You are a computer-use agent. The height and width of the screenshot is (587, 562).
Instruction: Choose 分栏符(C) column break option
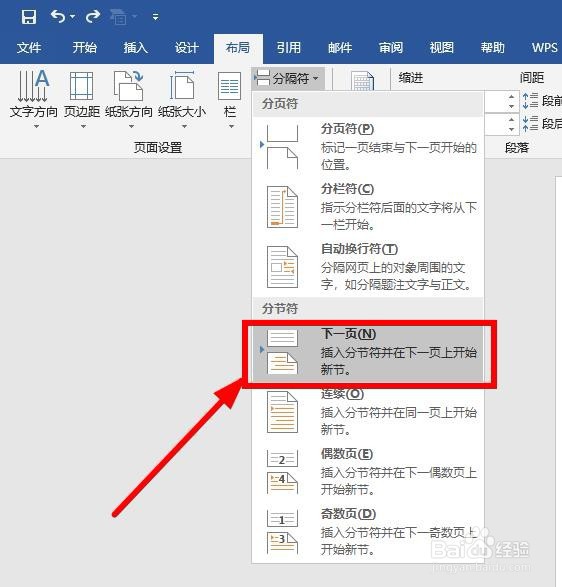click(368, 207)
